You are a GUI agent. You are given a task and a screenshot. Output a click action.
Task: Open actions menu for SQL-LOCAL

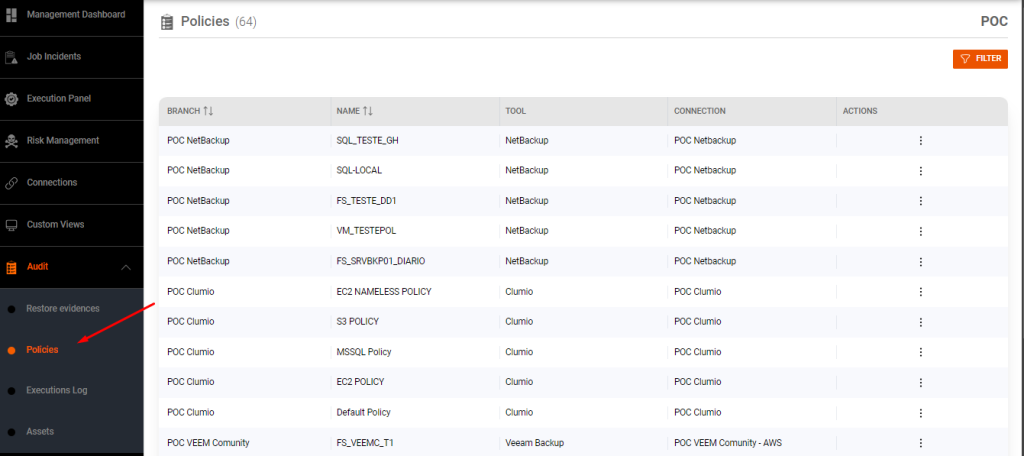pyautogui.click(x=921, y=171)
